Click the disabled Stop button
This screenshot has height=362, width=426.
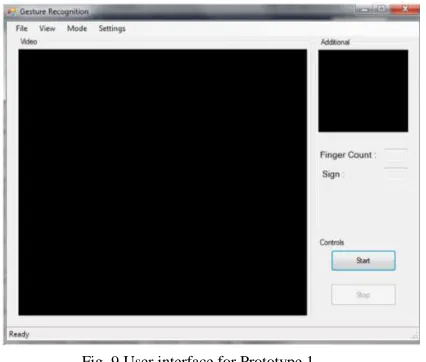click(363, 295)
